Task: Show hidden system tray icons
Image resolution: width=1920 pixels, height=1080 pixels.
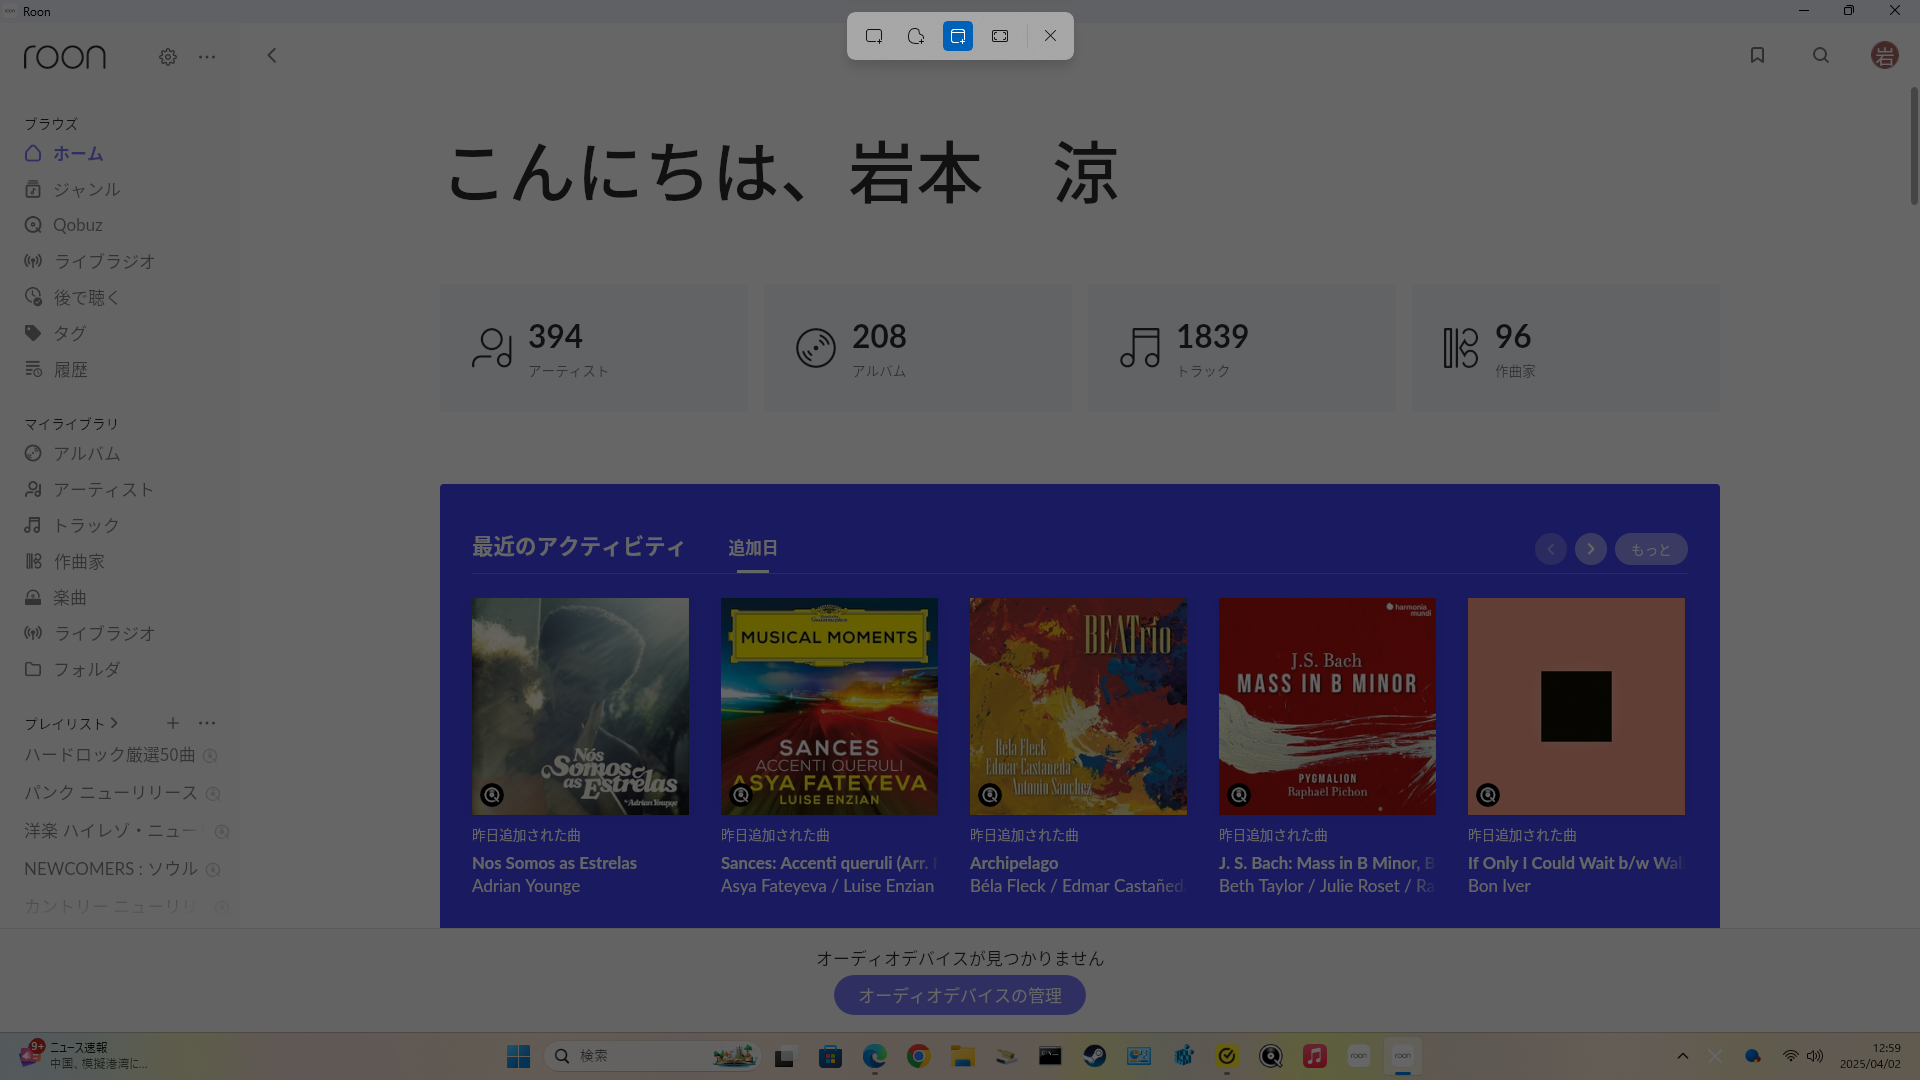Action: (x=1683, y=1056)
